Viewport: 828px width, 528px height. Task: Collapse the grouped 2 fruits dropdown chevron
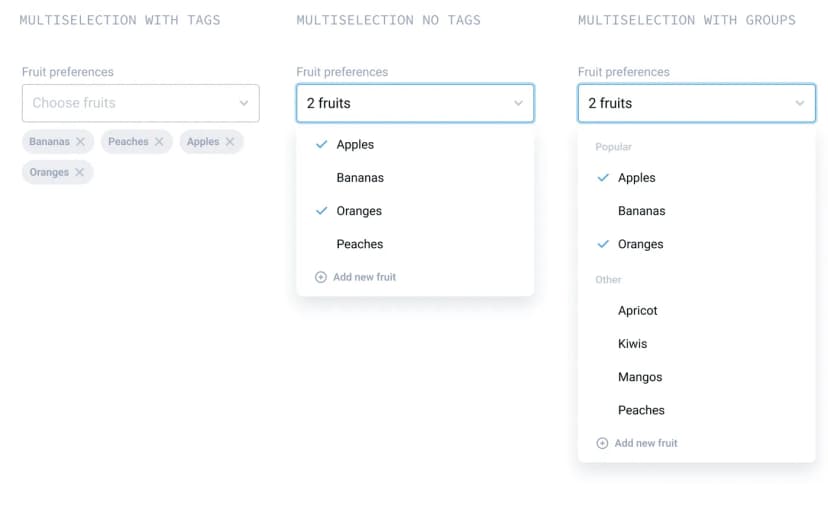(799, 103)
